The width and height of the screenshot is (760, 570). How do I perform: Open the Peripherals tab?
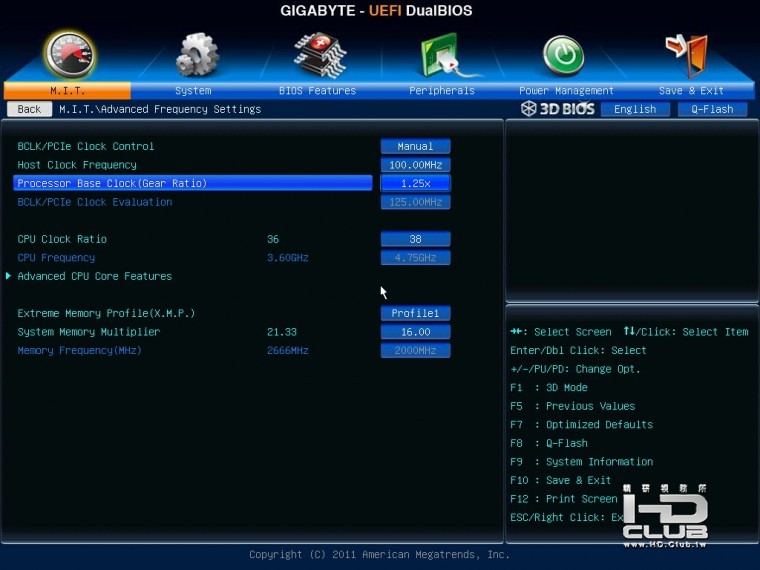tap(442, 91)
